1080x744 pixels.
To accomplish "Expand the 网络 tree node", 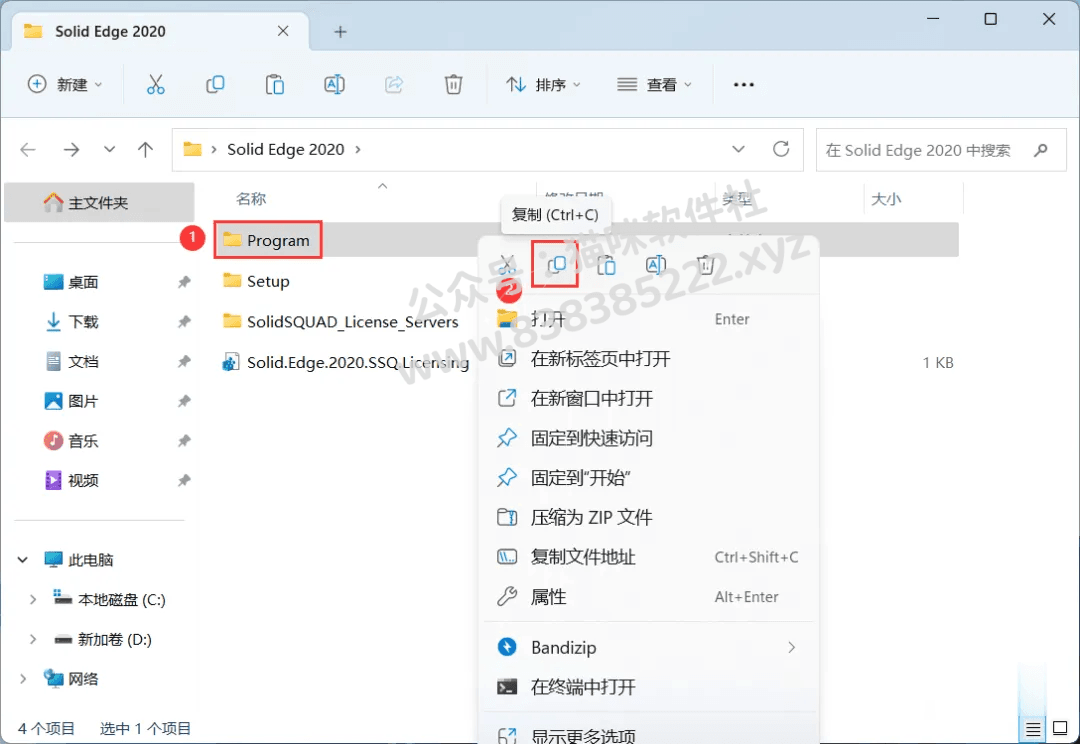I will click(x=23, y=679).
